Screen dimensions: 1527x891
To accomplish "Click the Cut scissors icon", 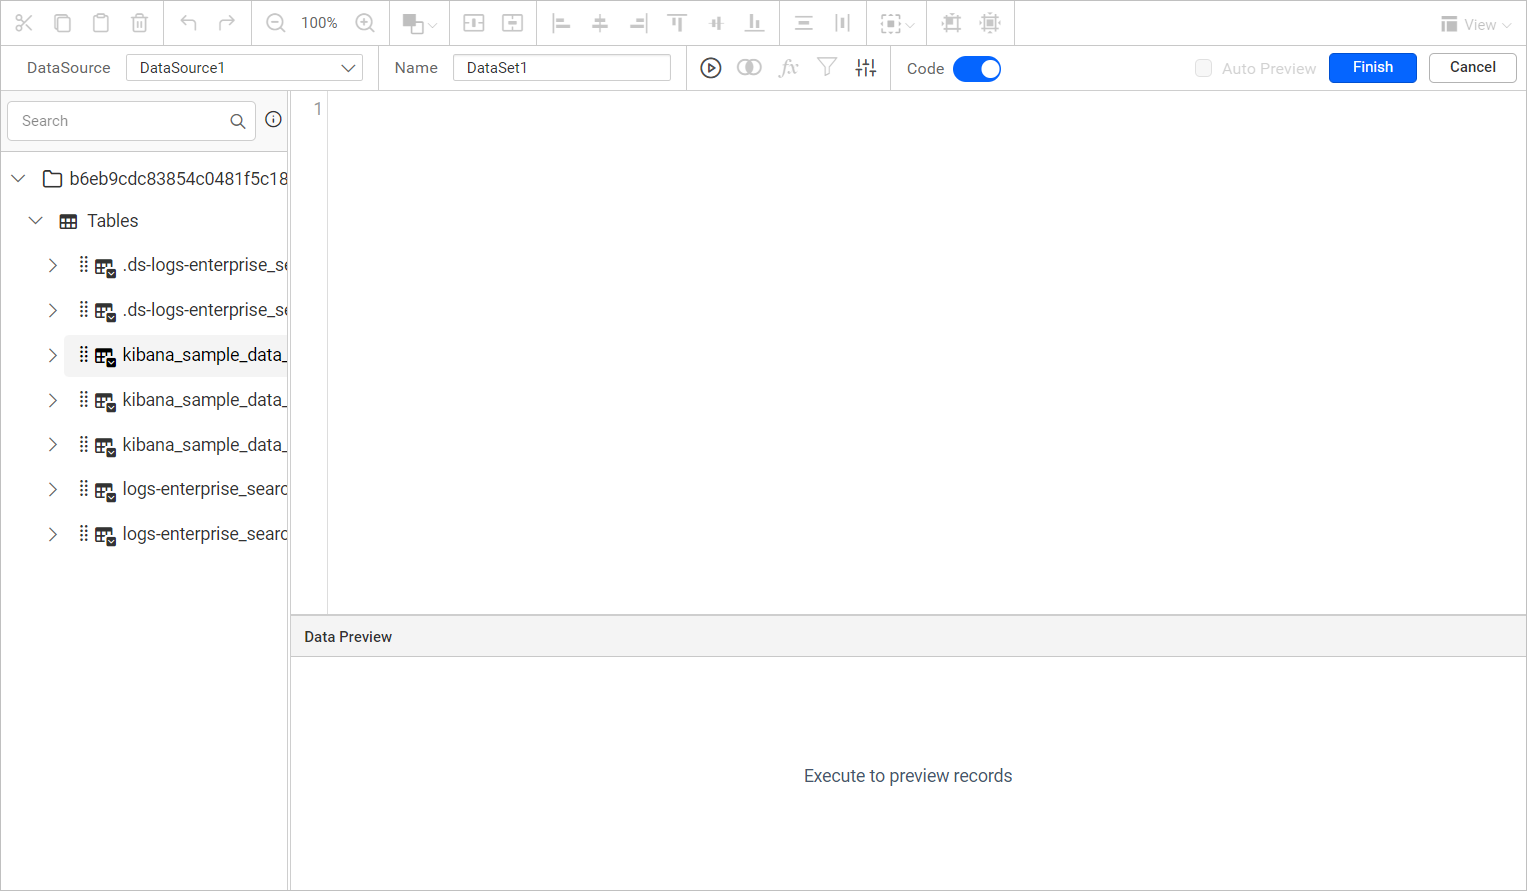I will (24, 23).
